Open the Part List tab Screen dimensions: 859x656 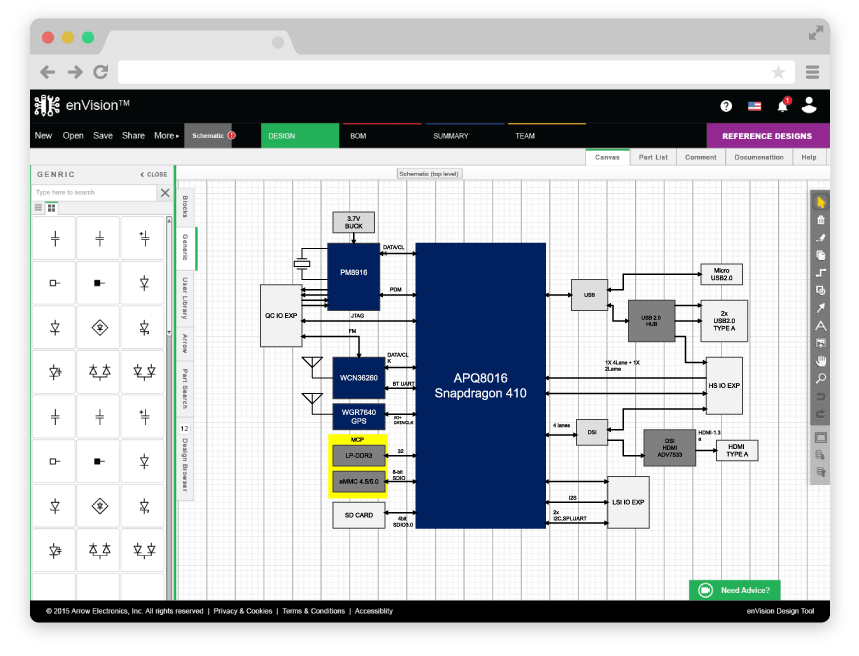(x=653, y=157)
